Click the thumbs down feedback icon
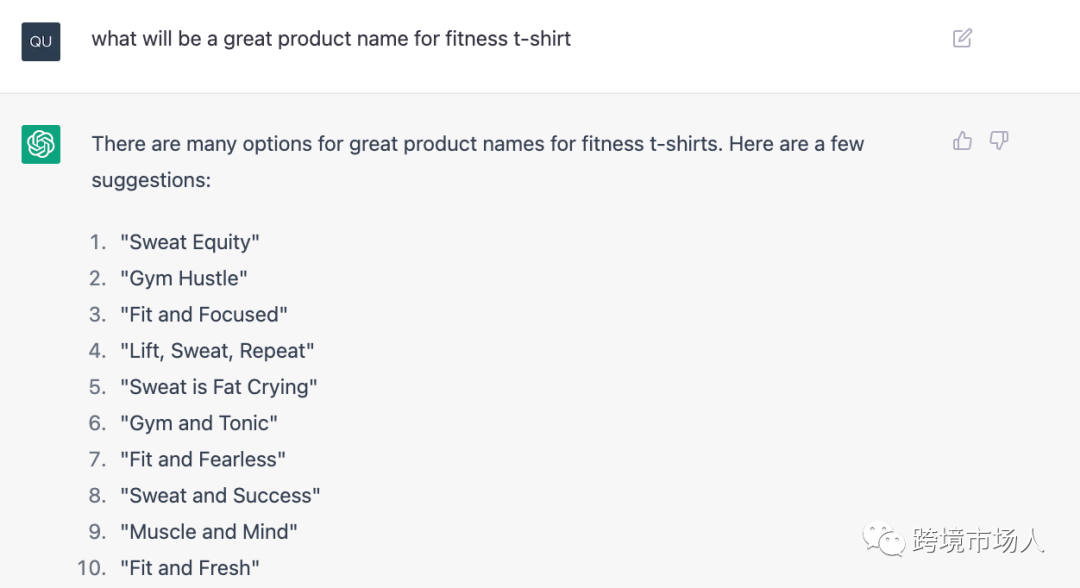Viewport: 1080px width, 588px height. (x=998, y=141)
